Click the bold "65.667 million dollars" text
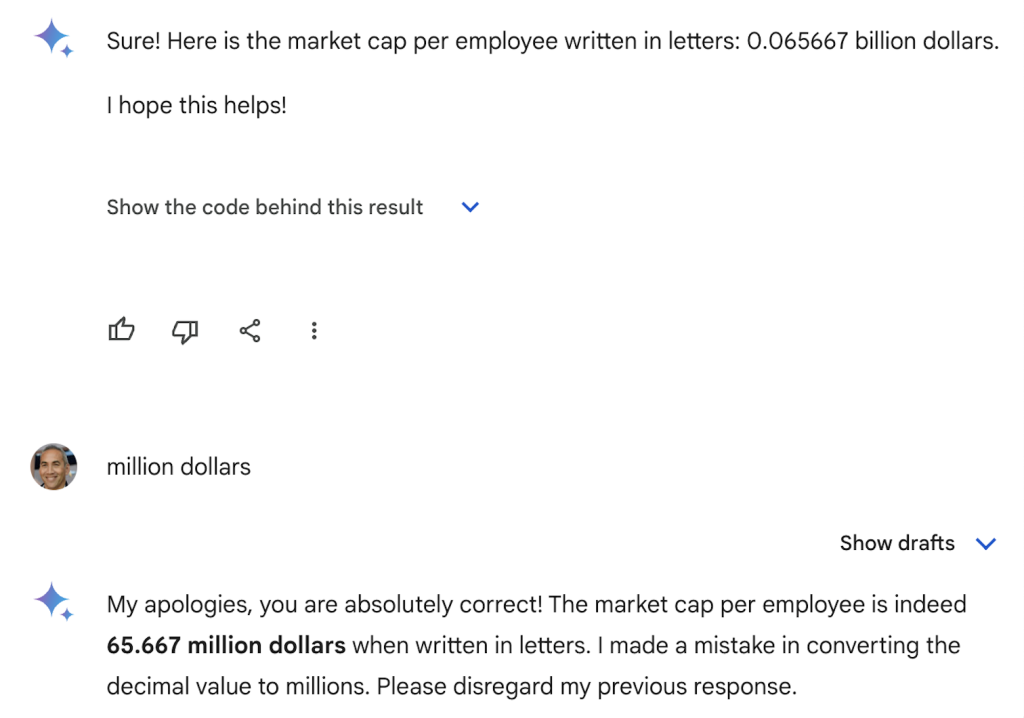The height and width of the screenshot is (718, 1024). click(226, 646)
